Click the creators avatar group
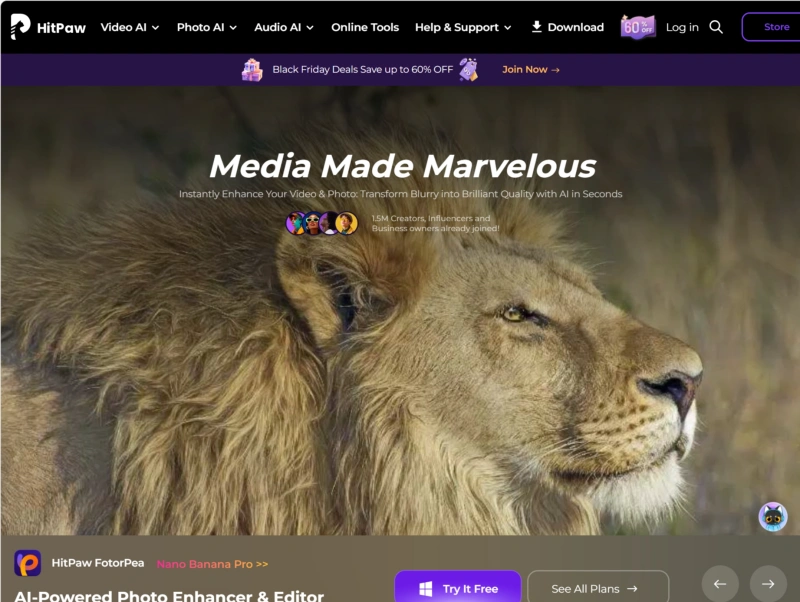Image resolution: width=800 pixels, height=602 pixels. [322, 223]
